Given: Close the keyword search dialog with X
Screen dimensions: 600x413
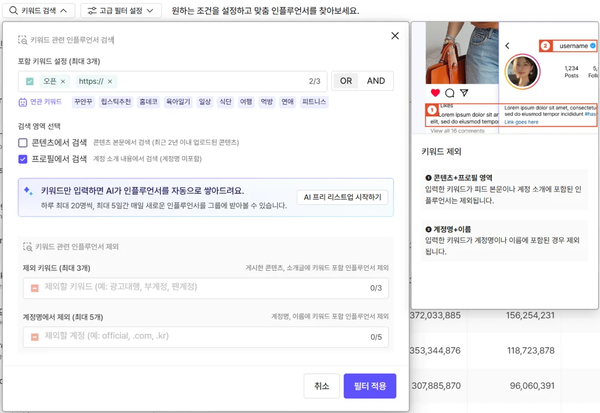Looking at the screenshot, I should 394,36.
